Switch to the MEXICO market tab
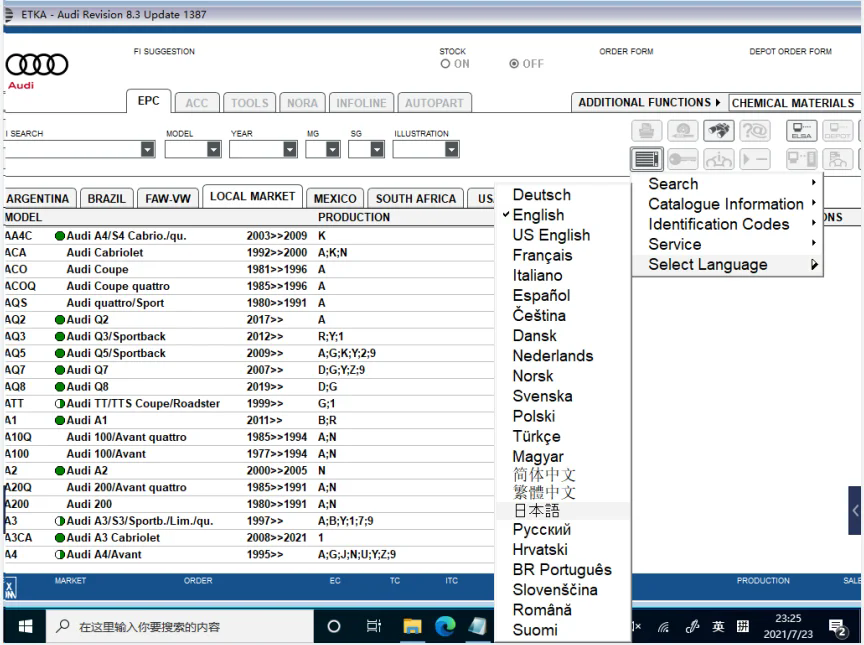 click(x=335, y=198)
